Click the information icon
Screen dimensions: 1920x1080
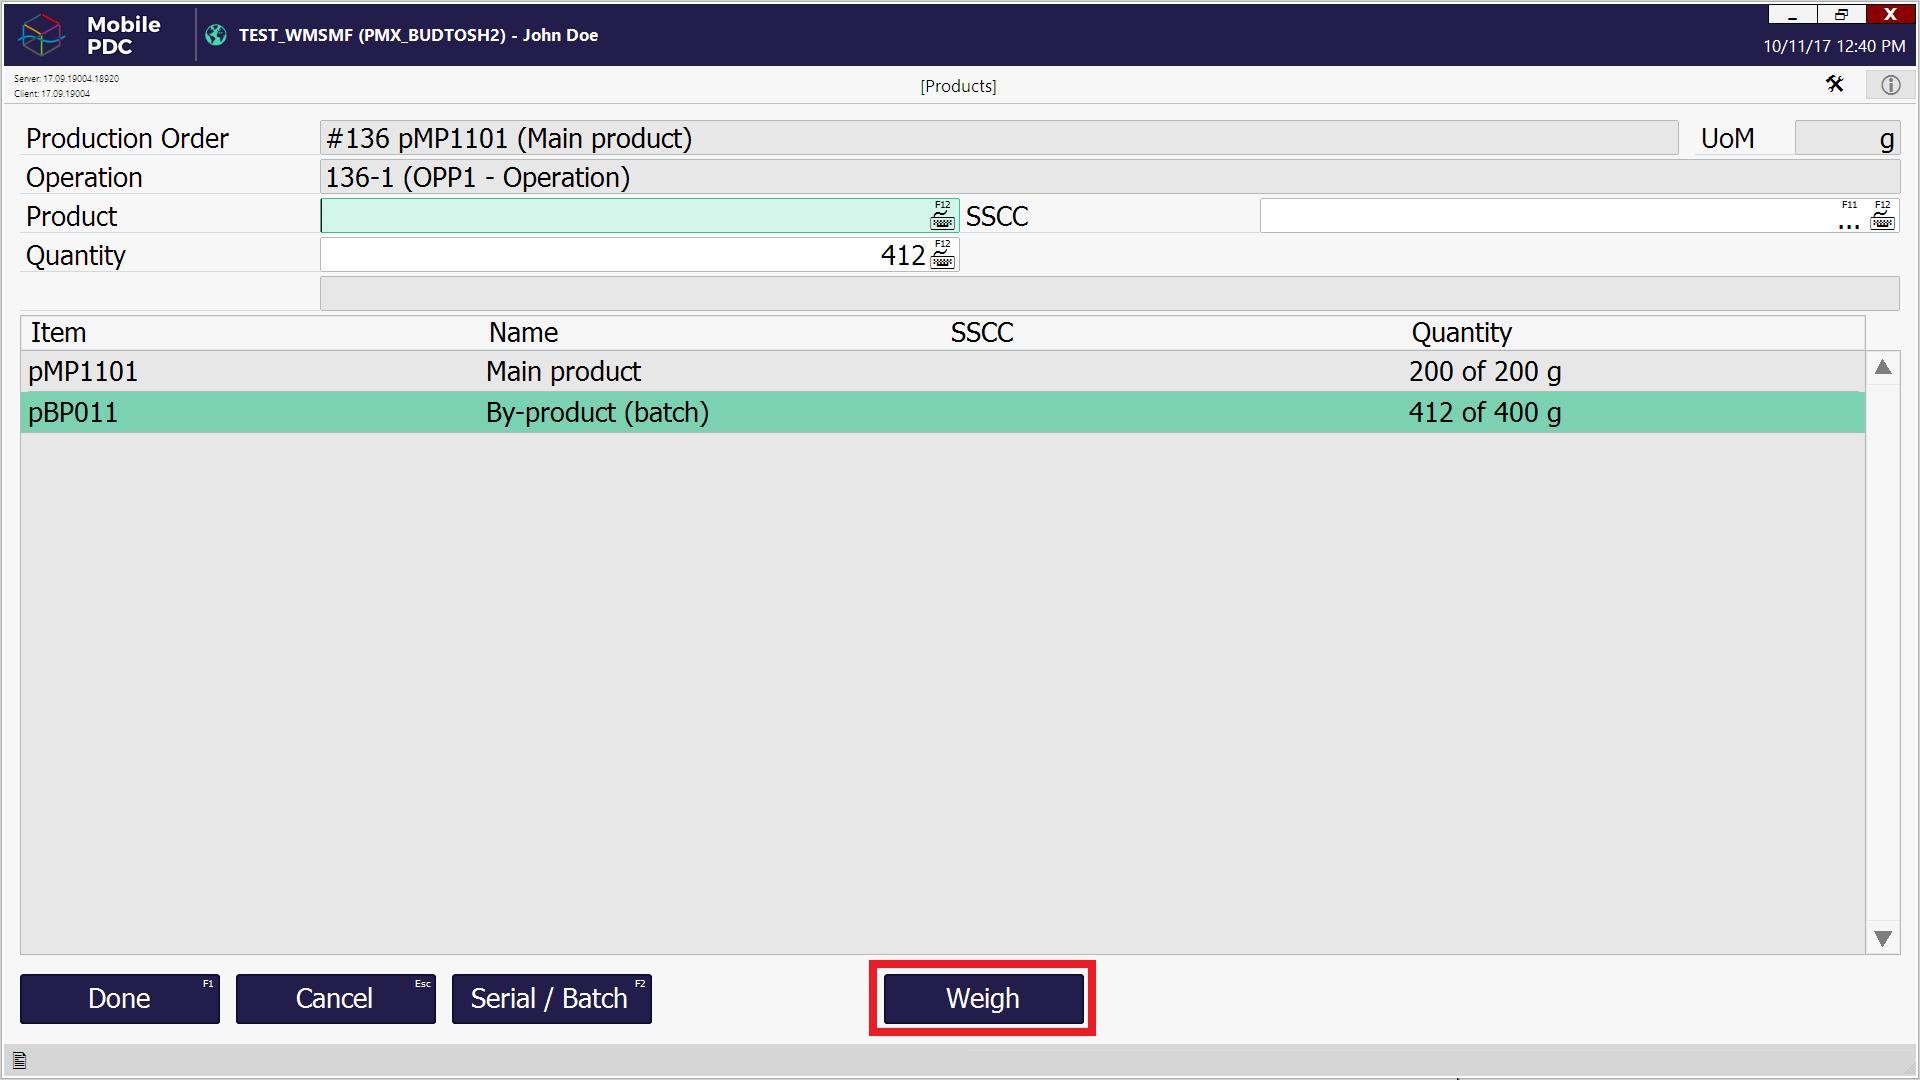coord(1890,85)
